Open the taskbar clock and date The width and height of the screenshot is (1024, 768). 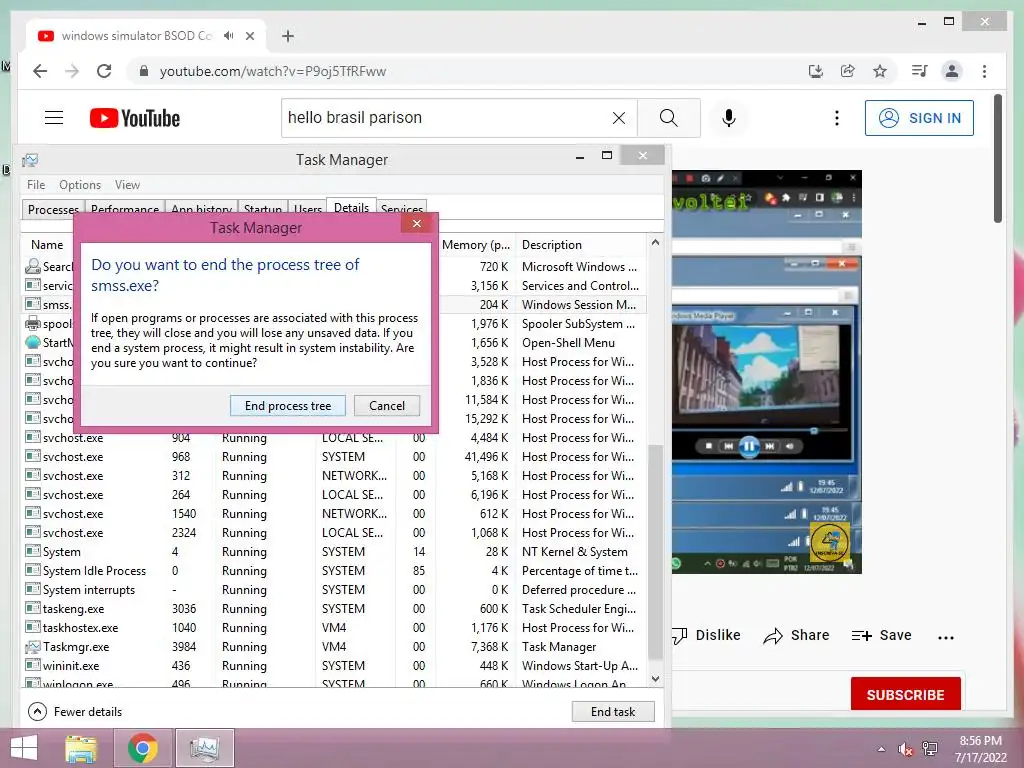980,749
